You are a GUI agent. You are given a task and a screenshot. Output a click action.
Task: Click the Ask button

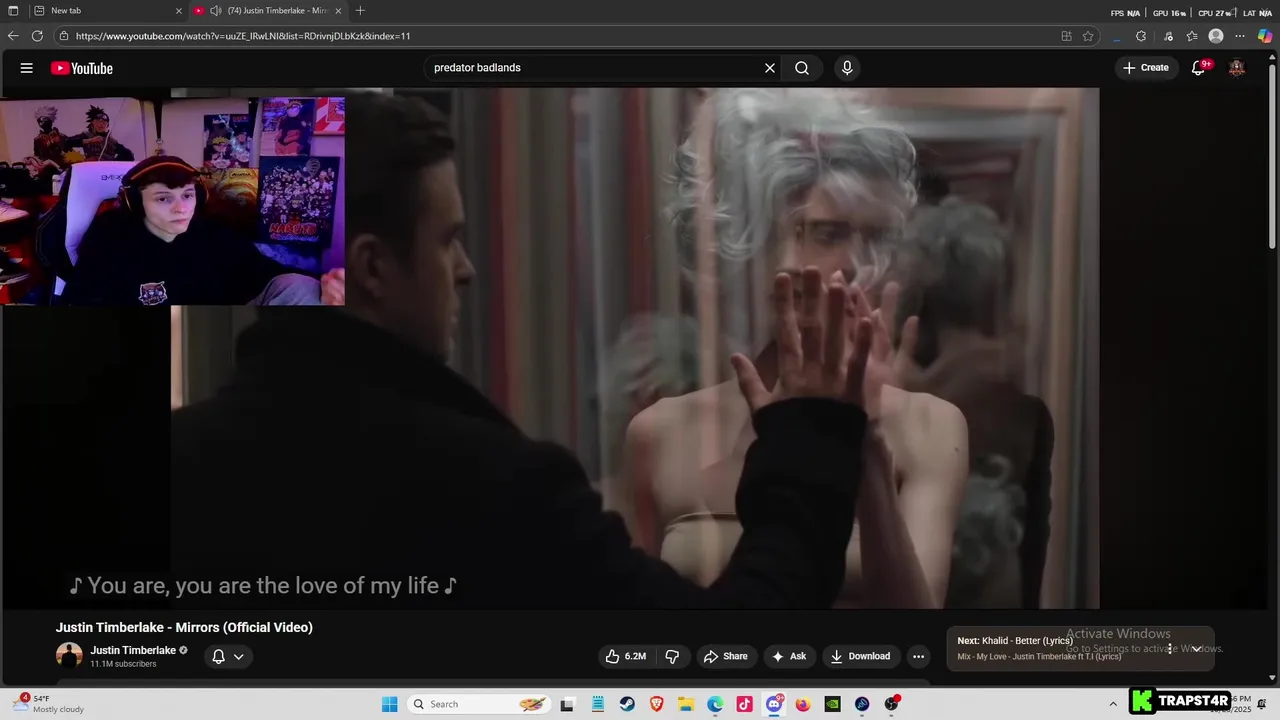(789, 656)
